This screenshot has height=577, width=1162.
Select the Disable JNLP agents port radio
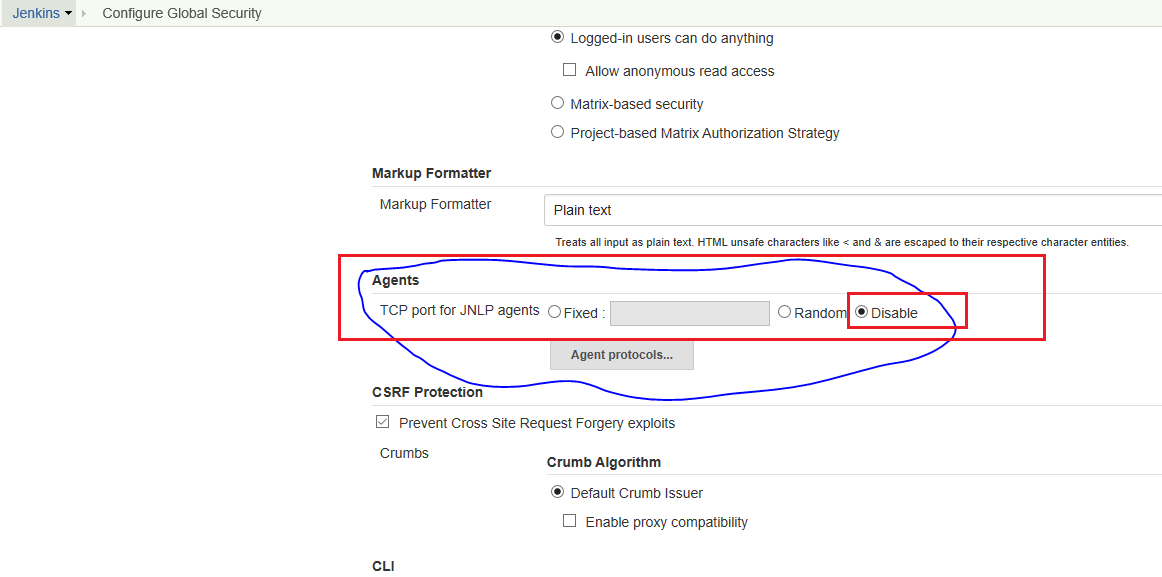click(x=861, y=313)
